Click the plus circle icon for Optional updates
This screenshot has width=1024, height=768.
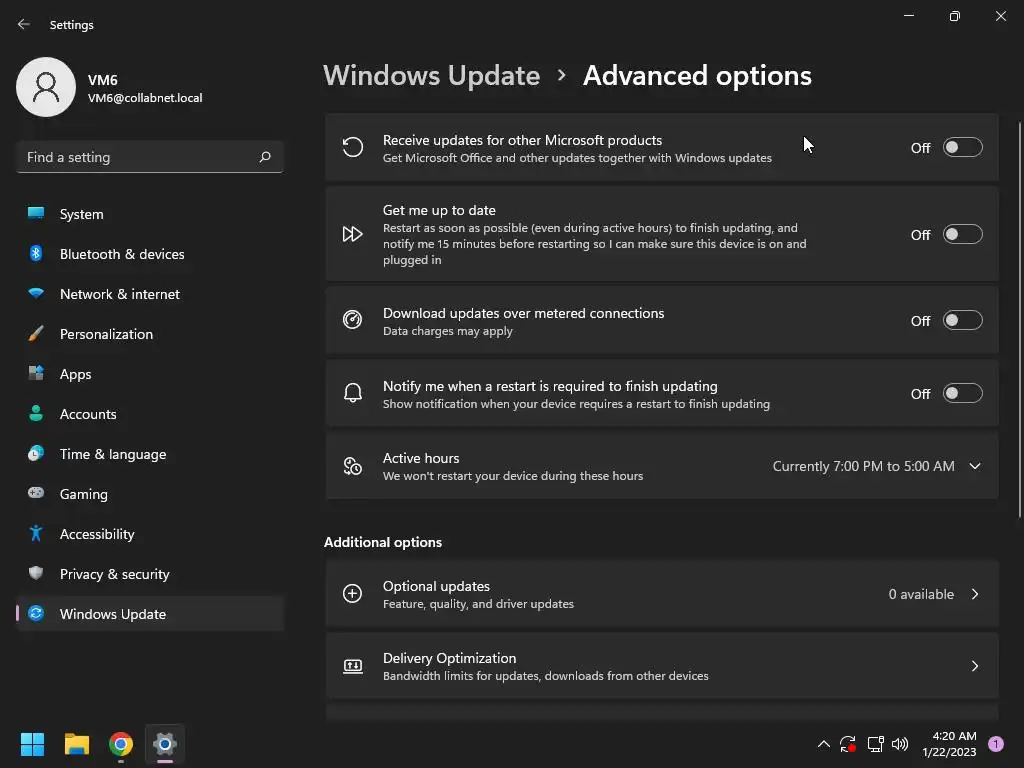click(x=353, y=594)
